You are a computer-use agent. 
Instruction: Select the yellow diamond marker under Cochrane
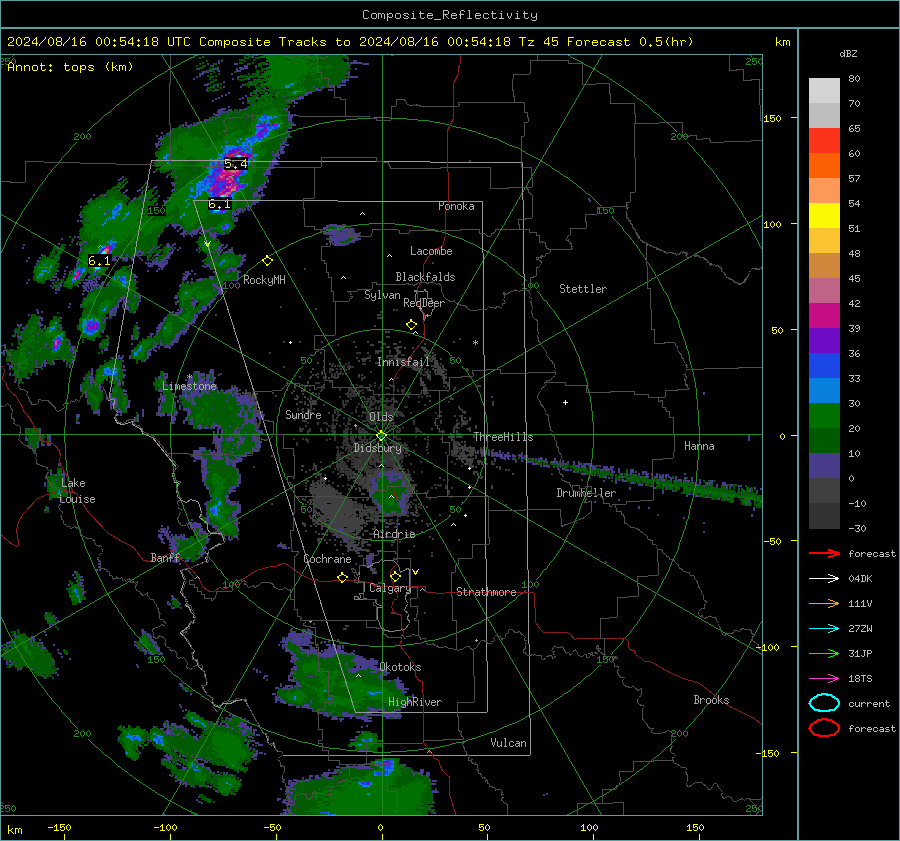coord(343,578)
